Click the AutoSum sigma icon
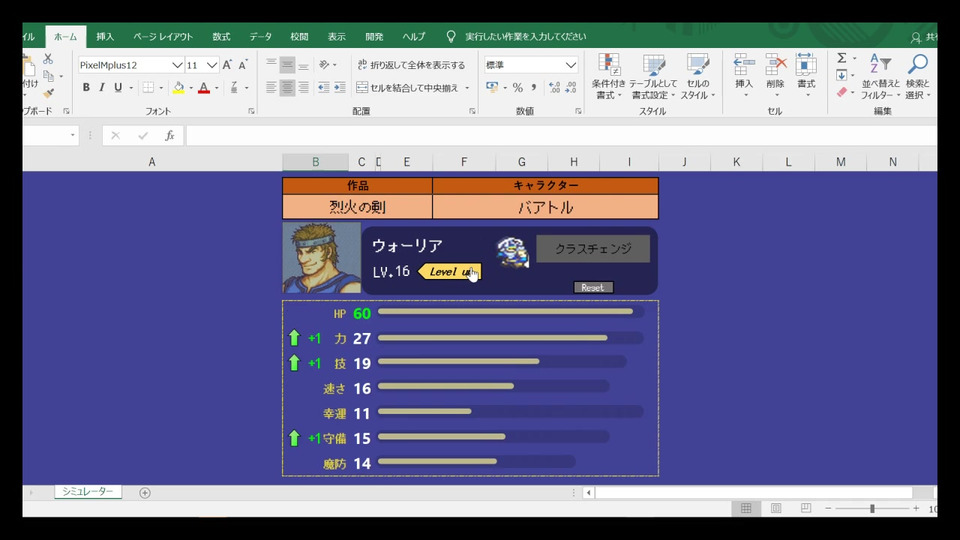This screenshot has height=540, width=960. click(842, 58)
